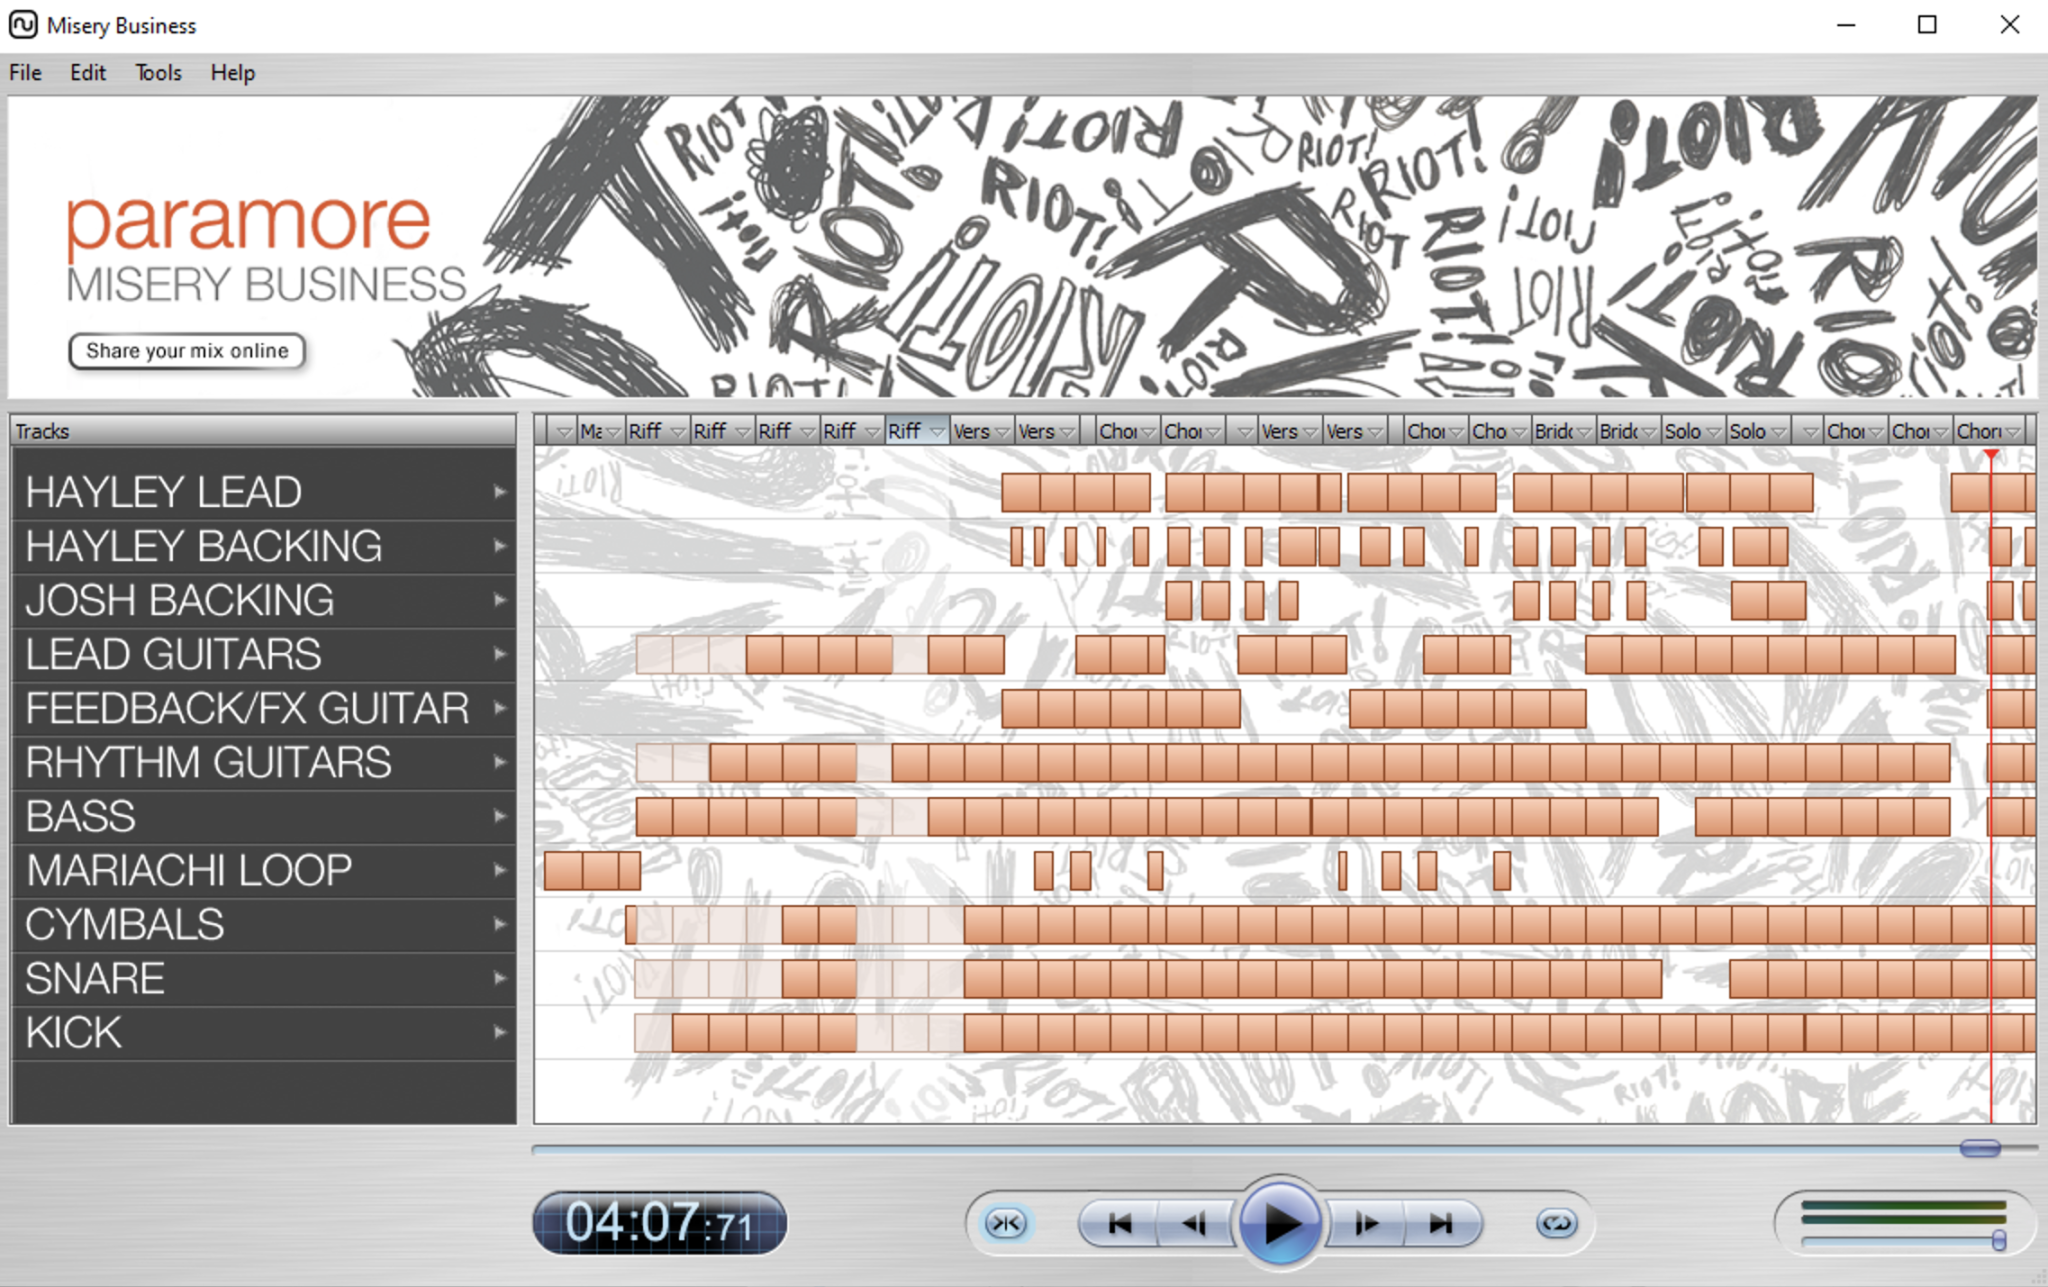Step forward one section
Screen dimensions: 2048x1287
tap(1366, 1223)
